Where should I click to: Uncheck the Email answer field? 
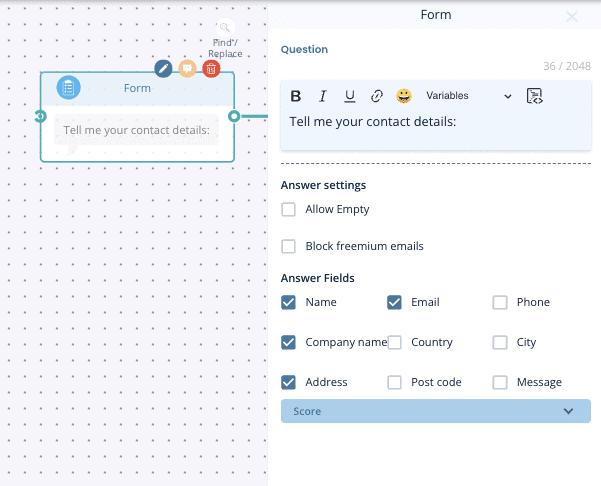pos(394,302)
